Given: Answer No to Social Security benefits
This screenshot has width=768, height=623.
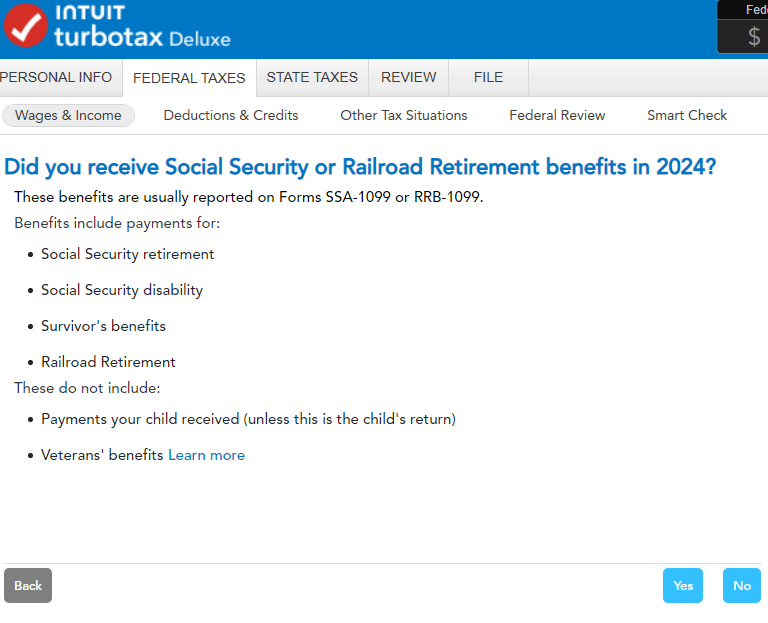Looking at the screenshot, I should click(x=741, y=585).
